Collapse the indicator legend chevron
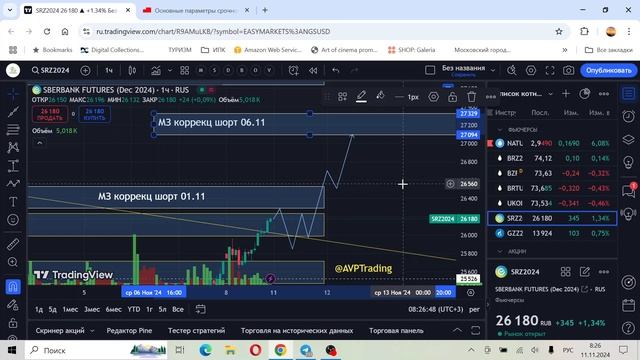640x360 pixels. 40,143
